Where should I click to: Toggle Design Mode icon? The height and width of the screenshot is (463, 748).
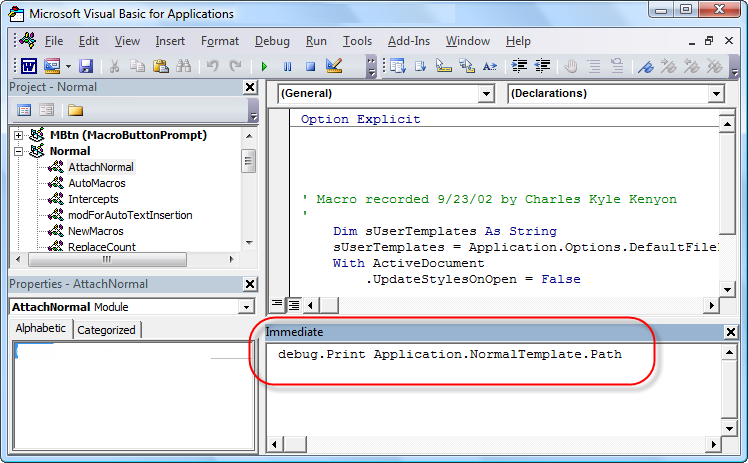tap(334, 66)
